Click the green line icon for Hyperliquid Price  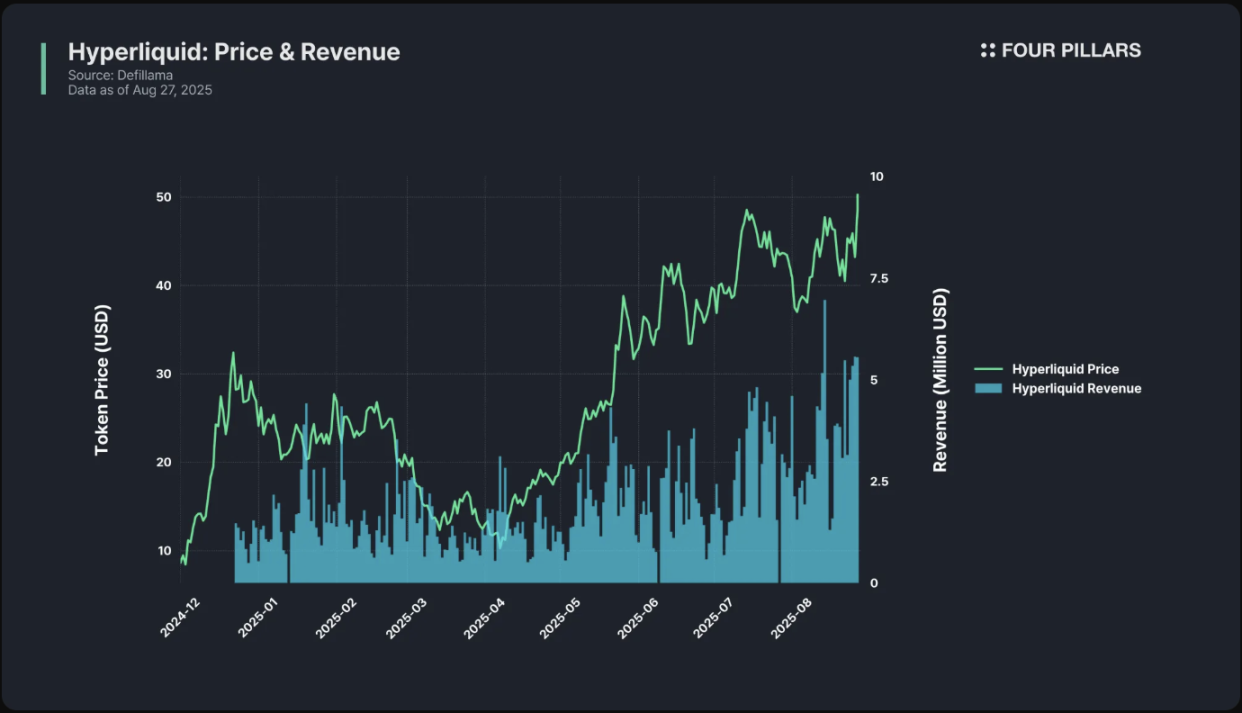[989, 369]
